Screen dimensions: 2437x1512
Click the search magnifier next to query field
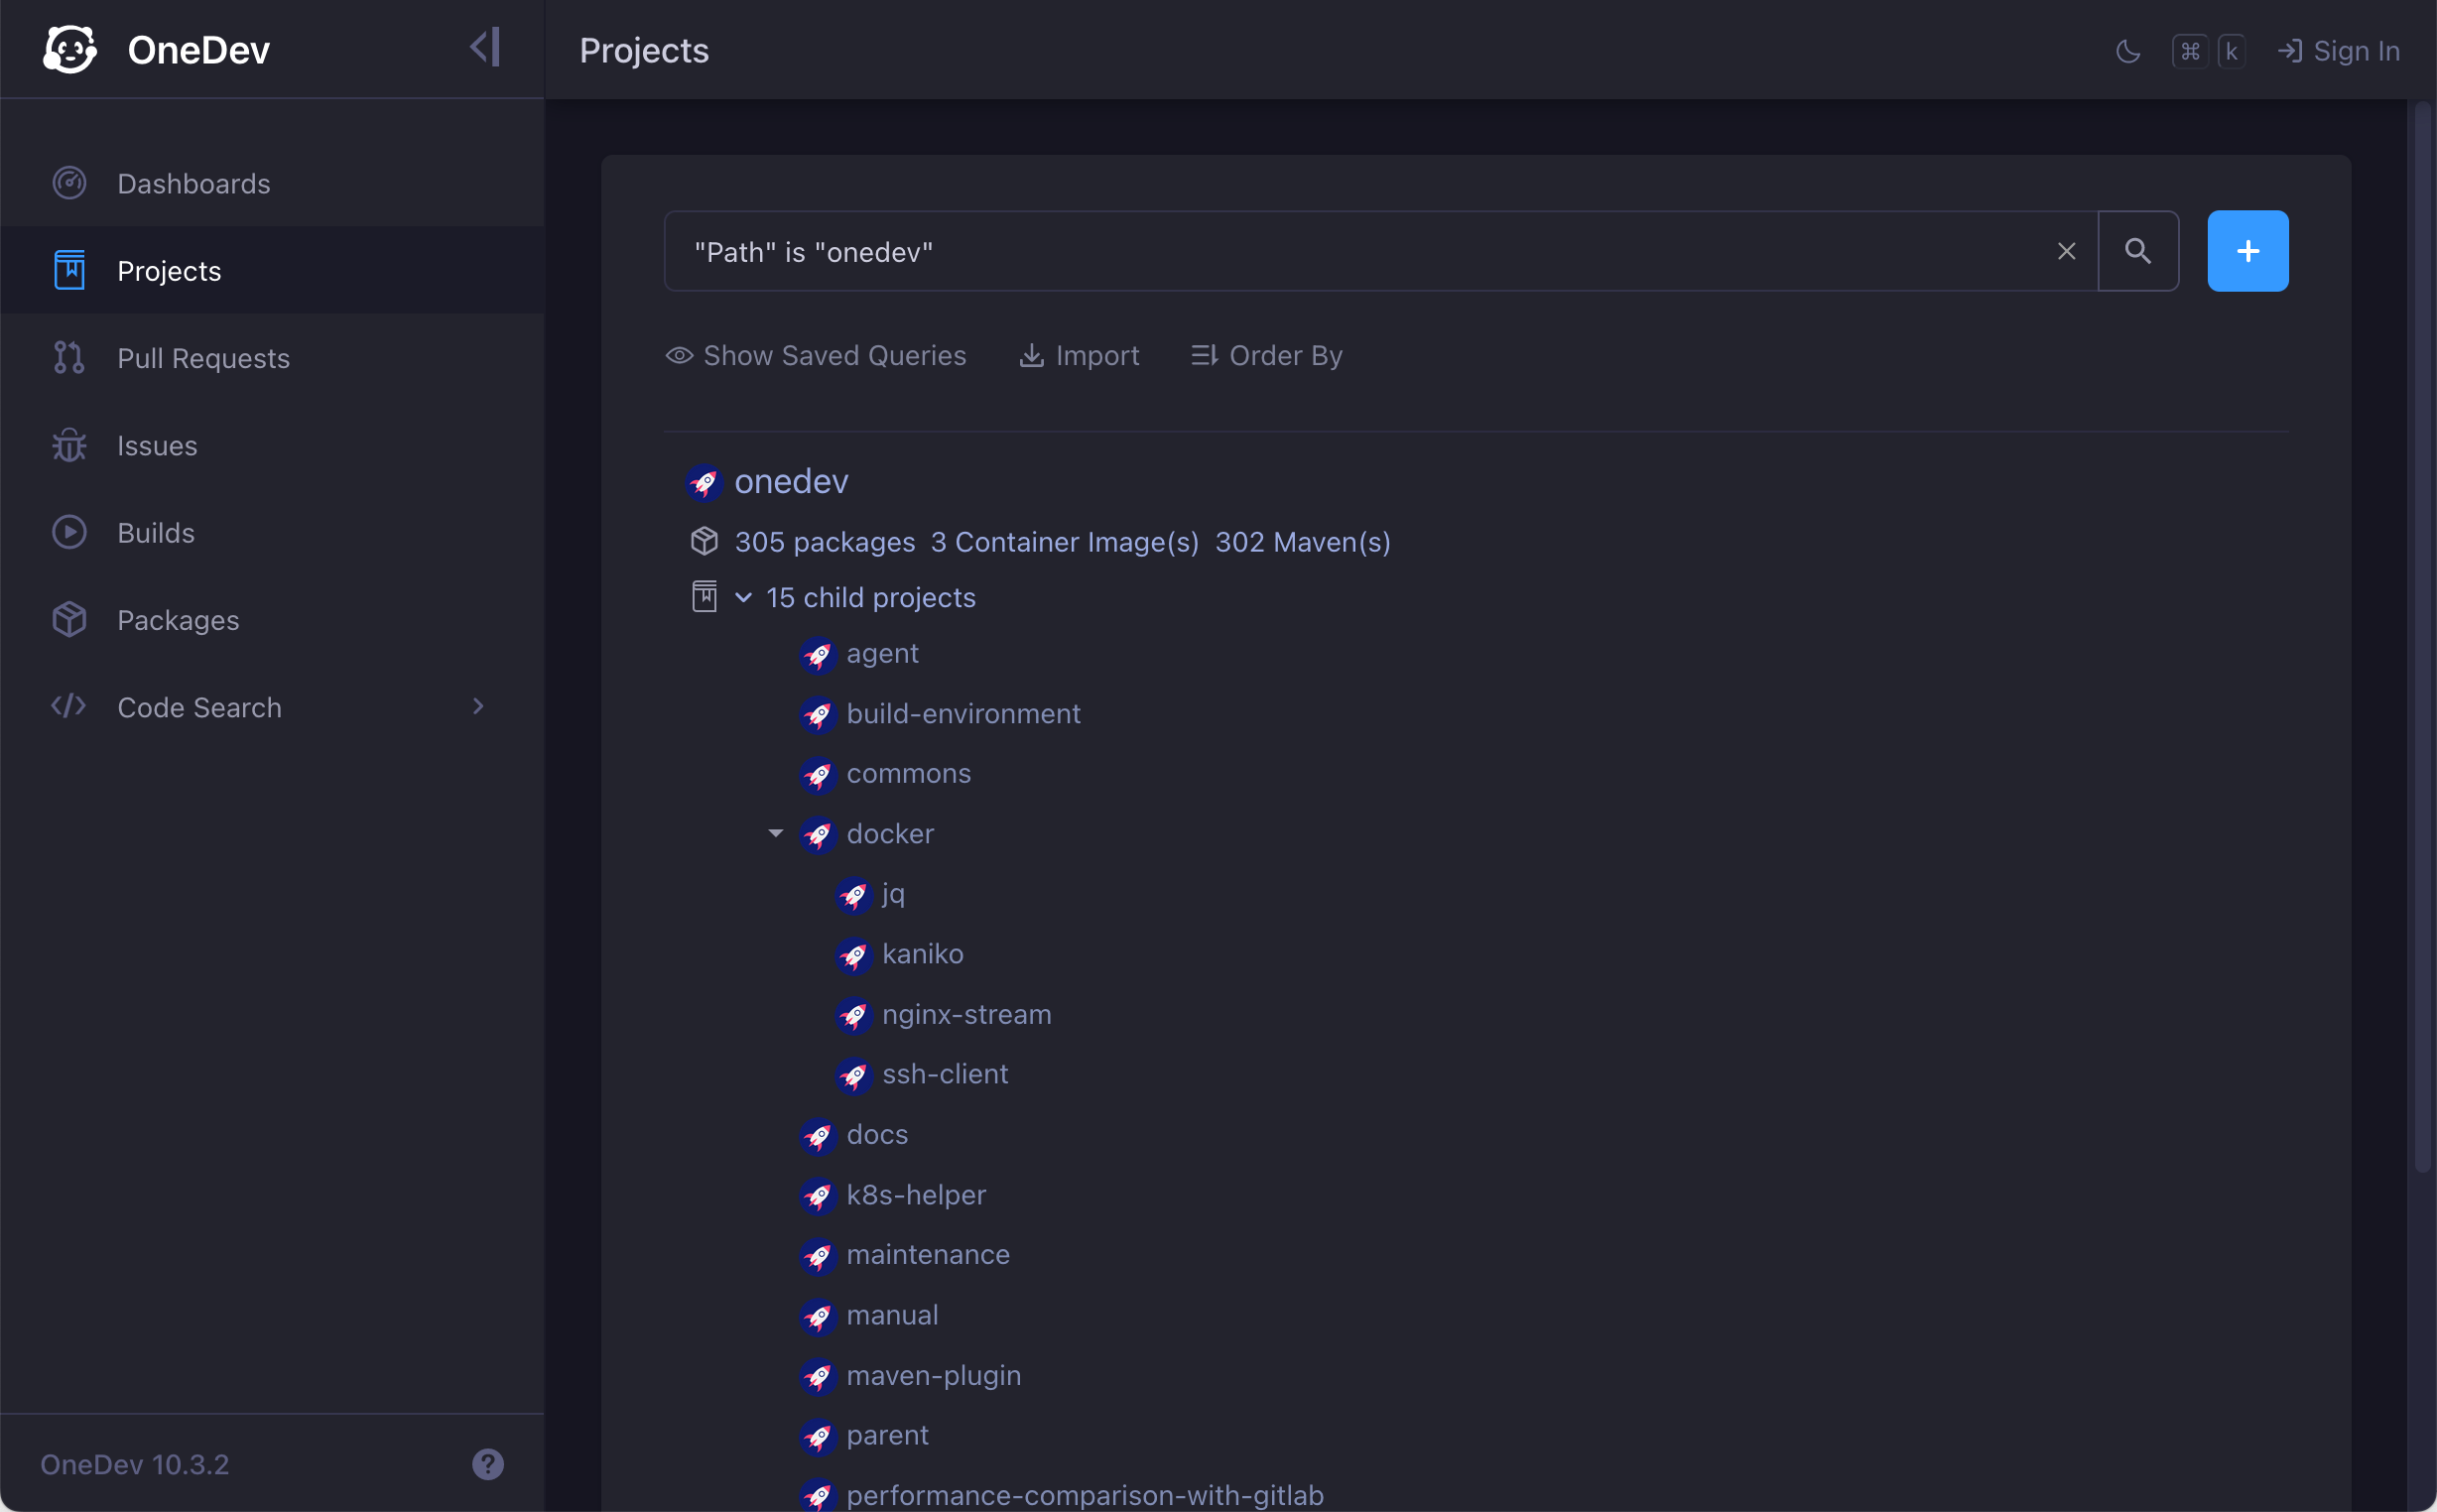click(2138, 251)
